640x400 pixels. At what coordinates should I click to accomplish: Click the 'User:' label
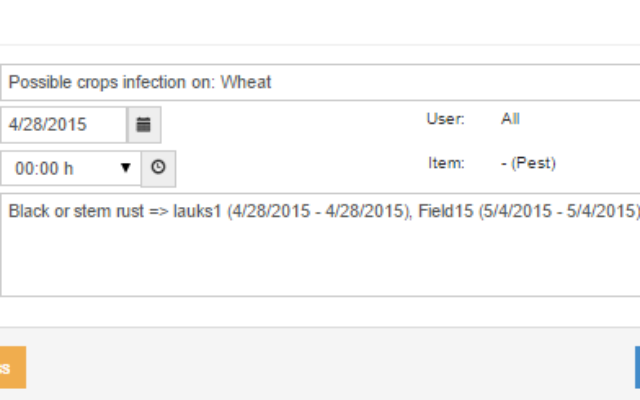coord(445,119)
